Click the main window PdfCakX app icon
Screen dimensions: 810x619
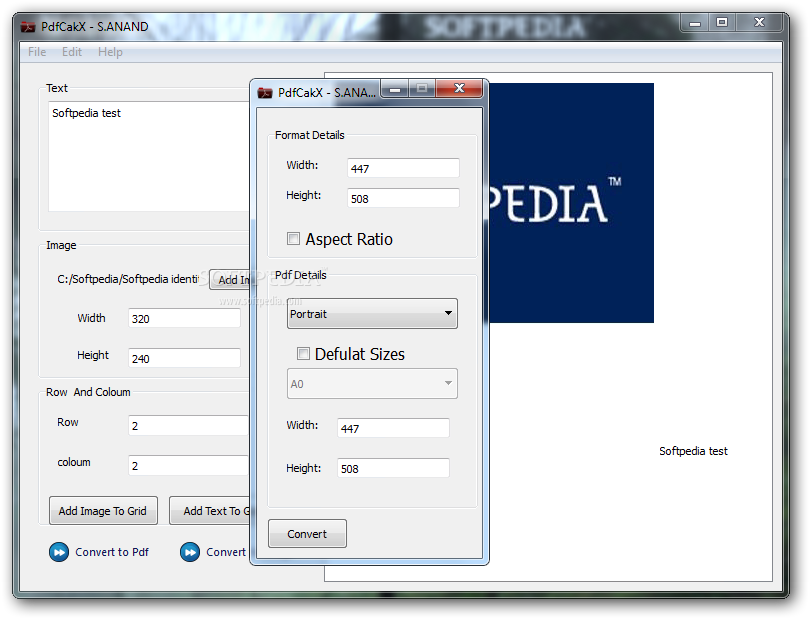click(x=28, y=27)
